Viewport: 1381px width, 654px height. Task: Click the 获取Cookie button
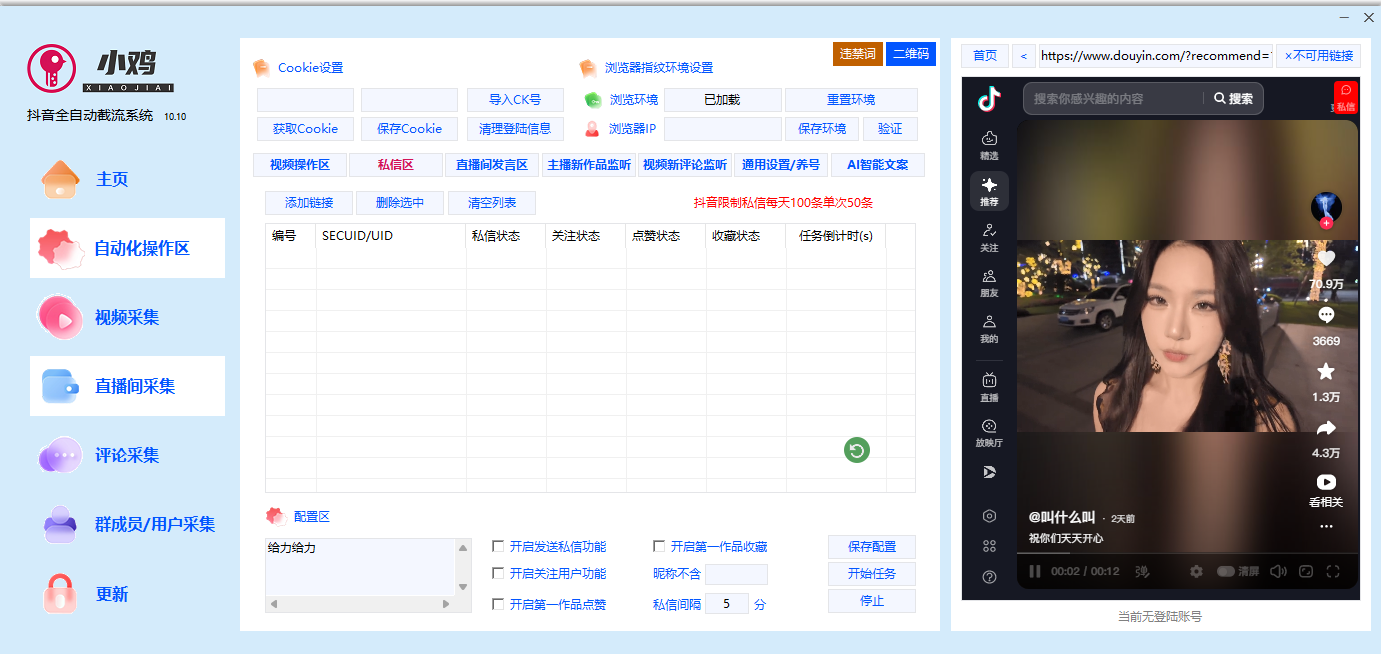(x=305, y=128)
